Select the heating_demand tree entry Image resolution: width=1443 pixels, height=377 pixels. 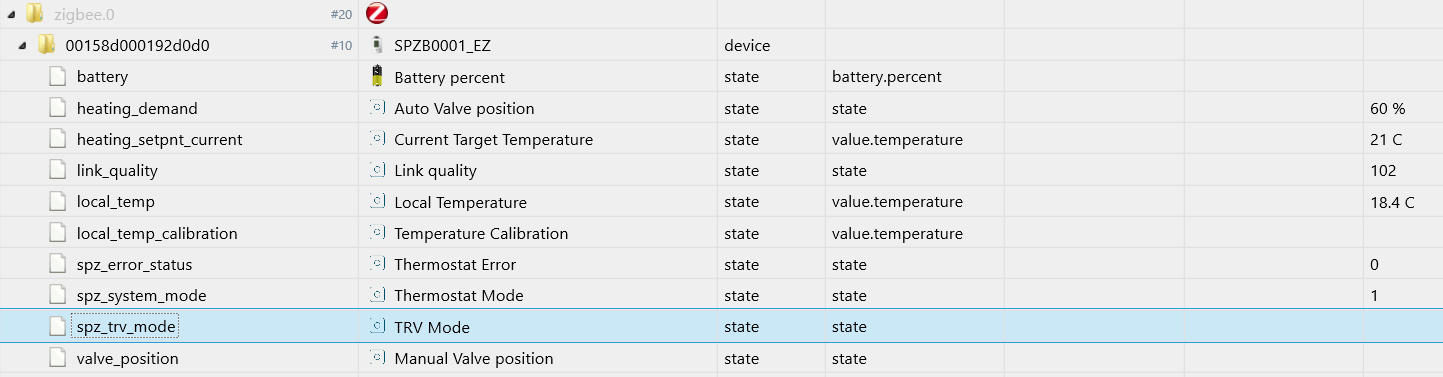pos(137,108)
